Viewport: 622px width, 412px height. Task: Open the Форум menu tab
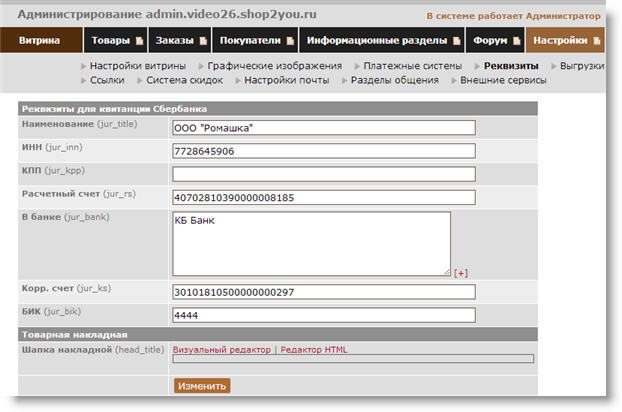pyautogui.click(x=495, y=40)
